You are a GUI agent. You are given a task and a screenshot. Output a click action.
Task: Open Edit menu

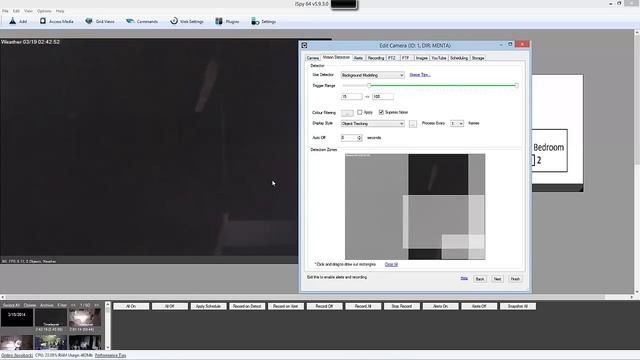16,11
